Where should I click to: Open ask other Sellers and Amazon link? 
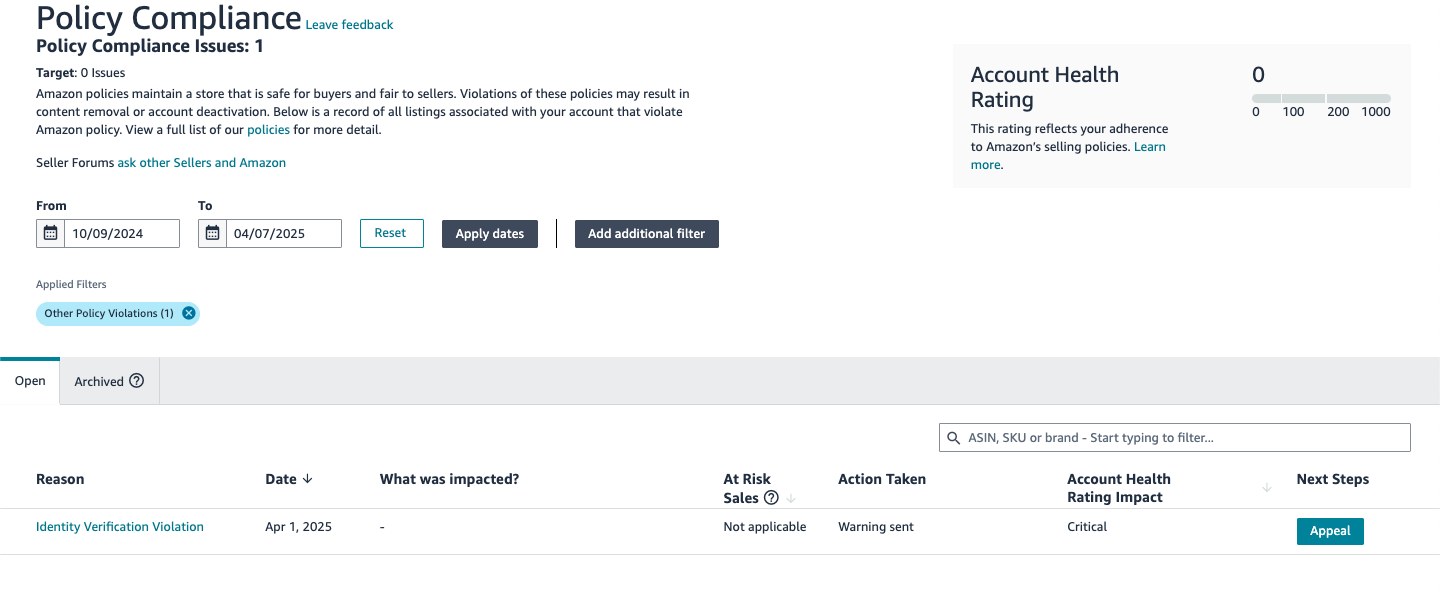coord(202,163)
